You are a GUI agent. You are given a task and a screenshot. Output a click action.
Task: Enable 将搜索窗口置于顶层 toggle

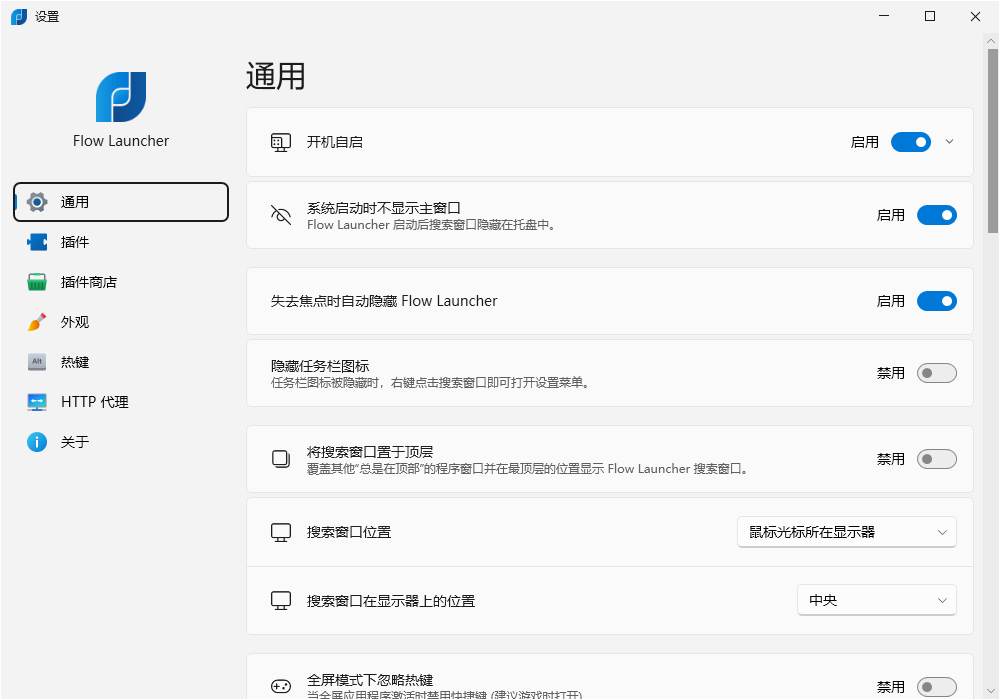[937, 459]
